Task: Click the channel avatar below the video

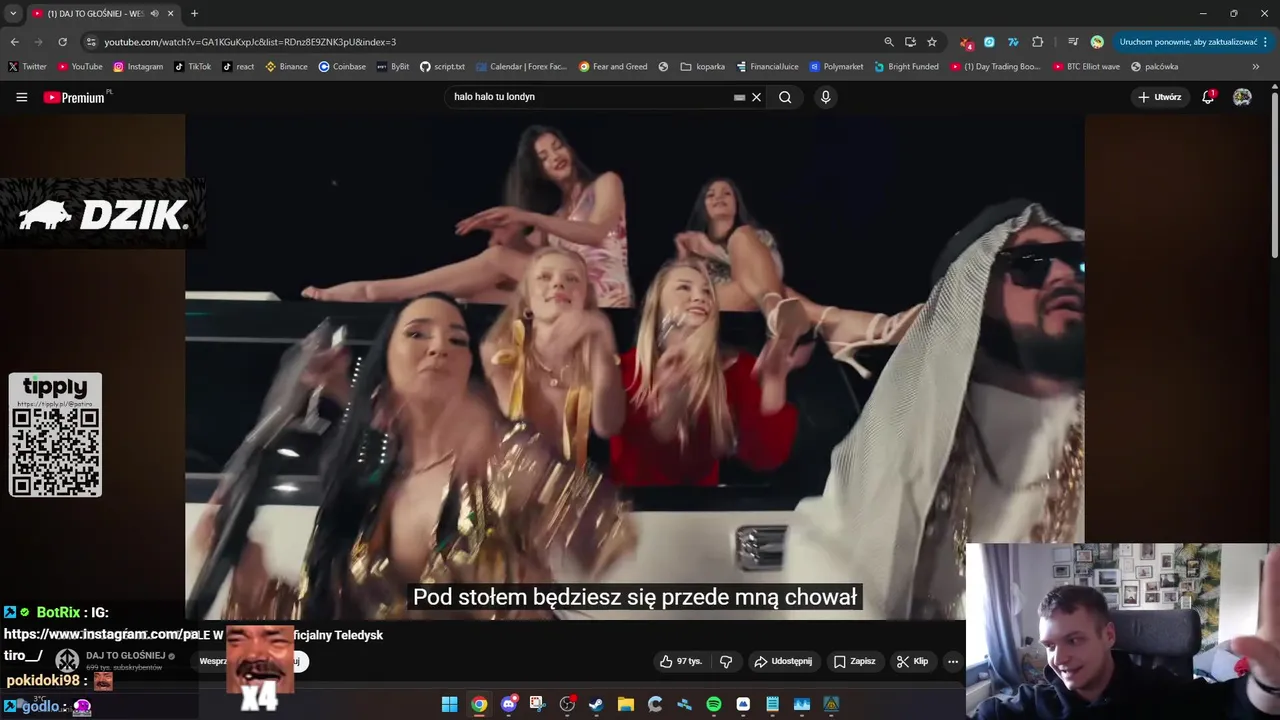Action: tap(67, 660)
